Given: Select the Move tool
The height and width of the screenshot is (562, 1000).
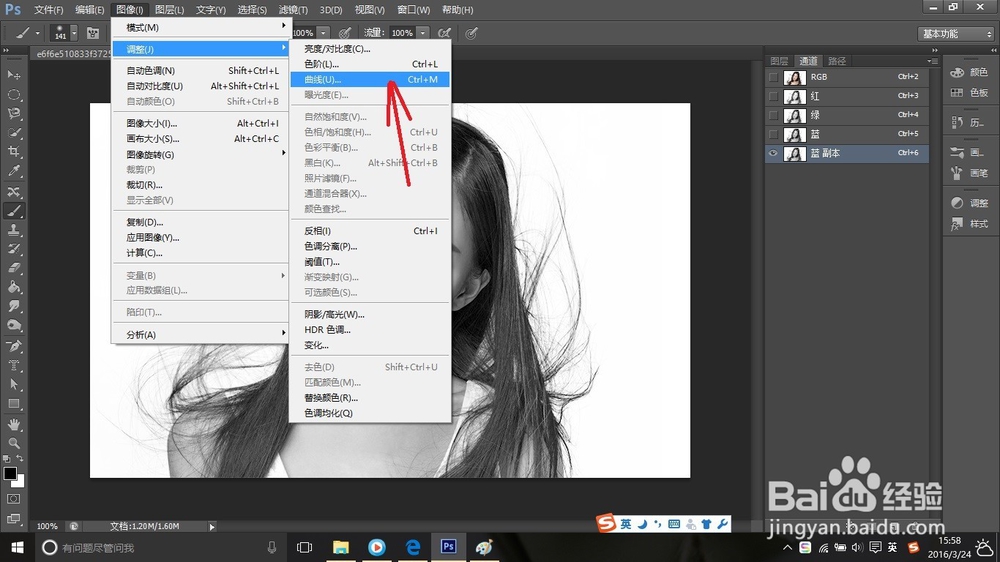Looking at the screenshot, I should tap(13, 75).
